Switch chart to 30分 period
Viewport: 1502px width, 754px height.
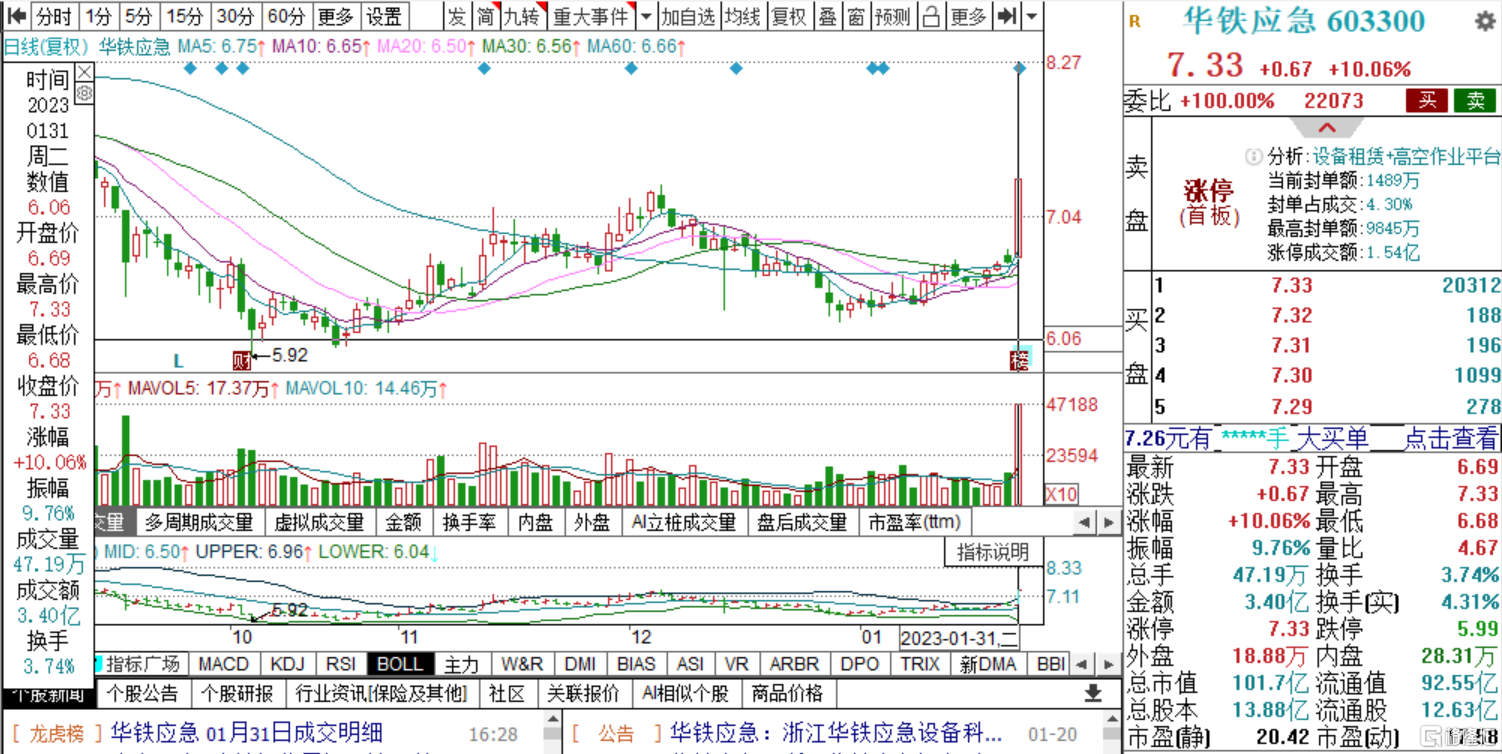236,16
